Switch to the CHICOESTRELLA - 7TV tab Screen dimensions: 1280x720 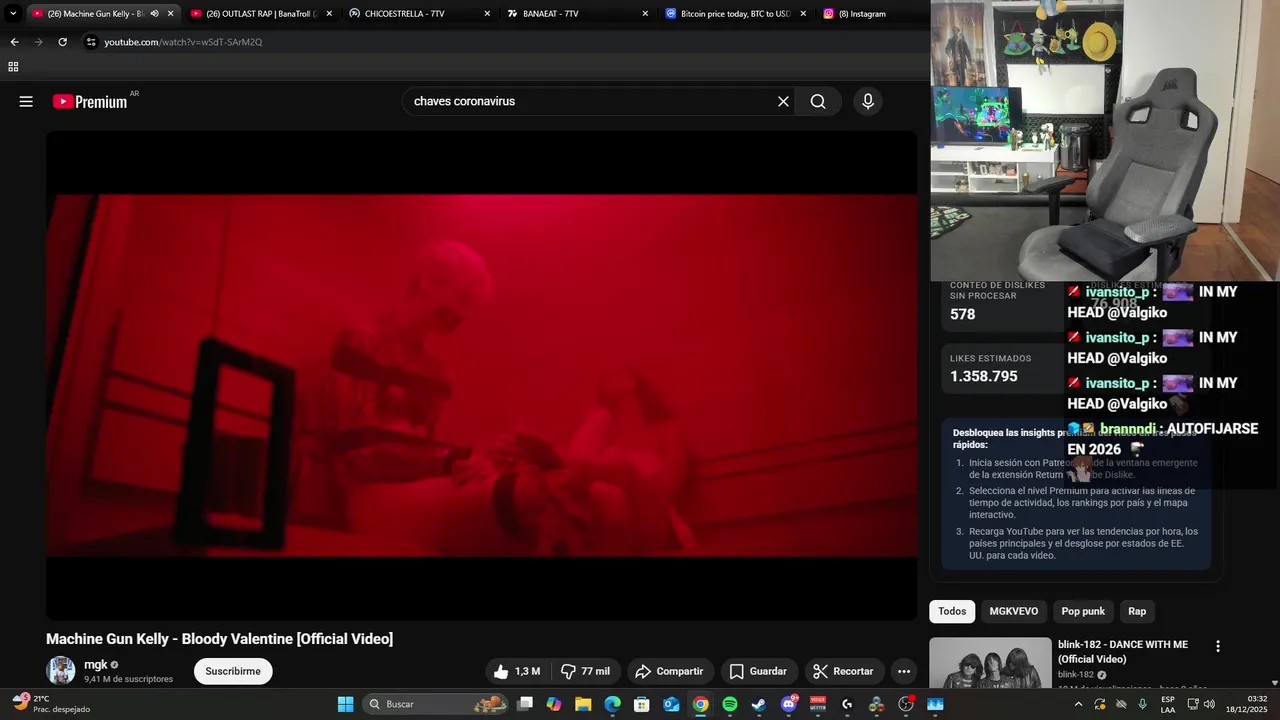(x=420, y=14)
